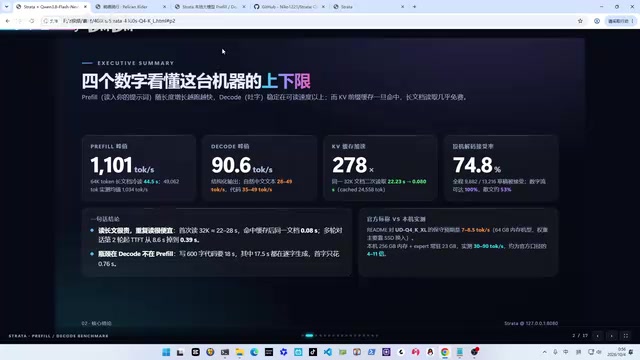640x360 pixels.
Task: Jump to the first slide dot
Action: pos(302,336)
